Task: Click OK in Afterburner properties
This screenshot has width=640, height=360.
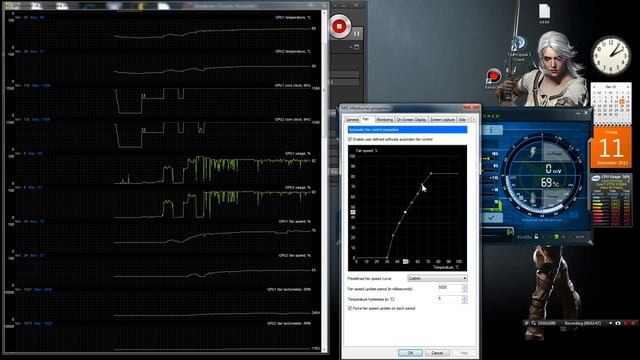Action: point(410,353)
